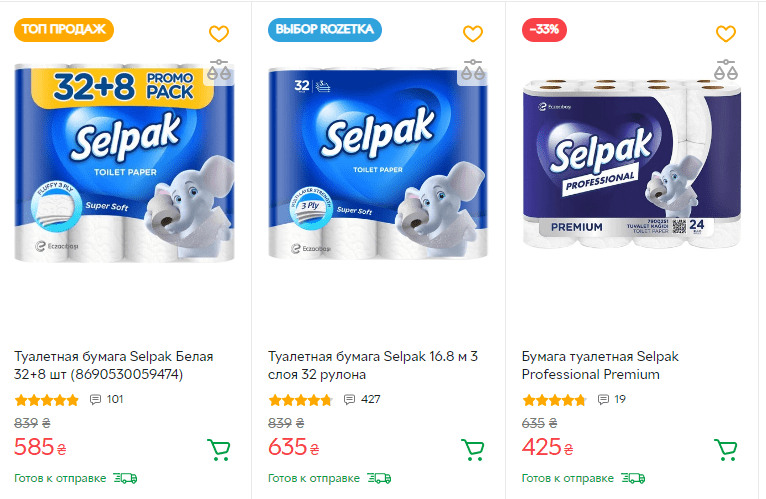The height and width of the screenshot is (499, 766).
Task: Add 425 ₴ Selpak Professional to cart
Action: [x=725, y=450]
